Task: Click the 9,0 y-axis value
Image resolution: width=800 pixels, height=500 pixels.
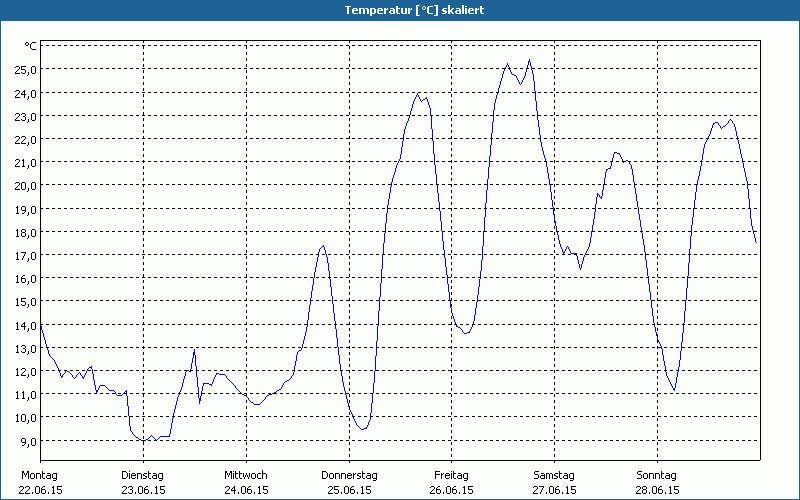Action: tap(28, 441)
